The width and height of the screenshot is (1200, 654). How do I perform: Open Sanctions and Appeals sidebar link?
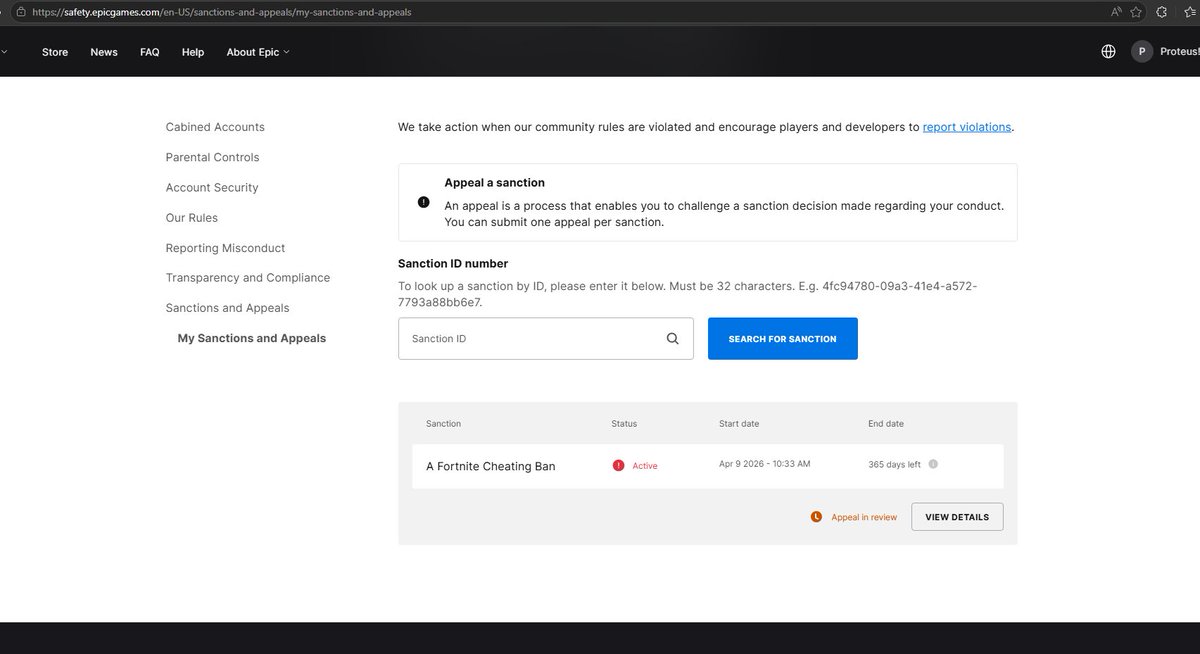[227, 307]
